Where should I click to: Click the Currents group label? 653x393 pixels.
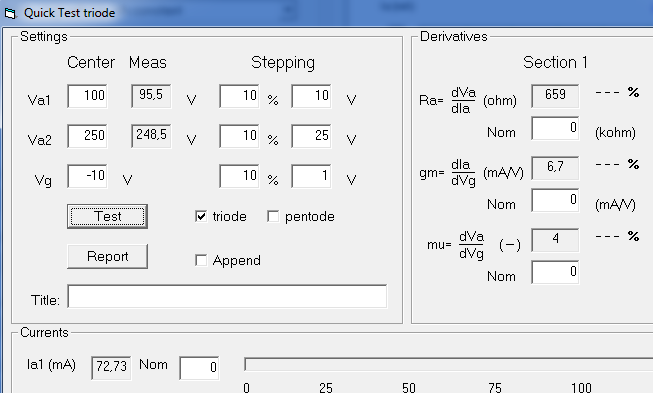click(x=44, y=333)
